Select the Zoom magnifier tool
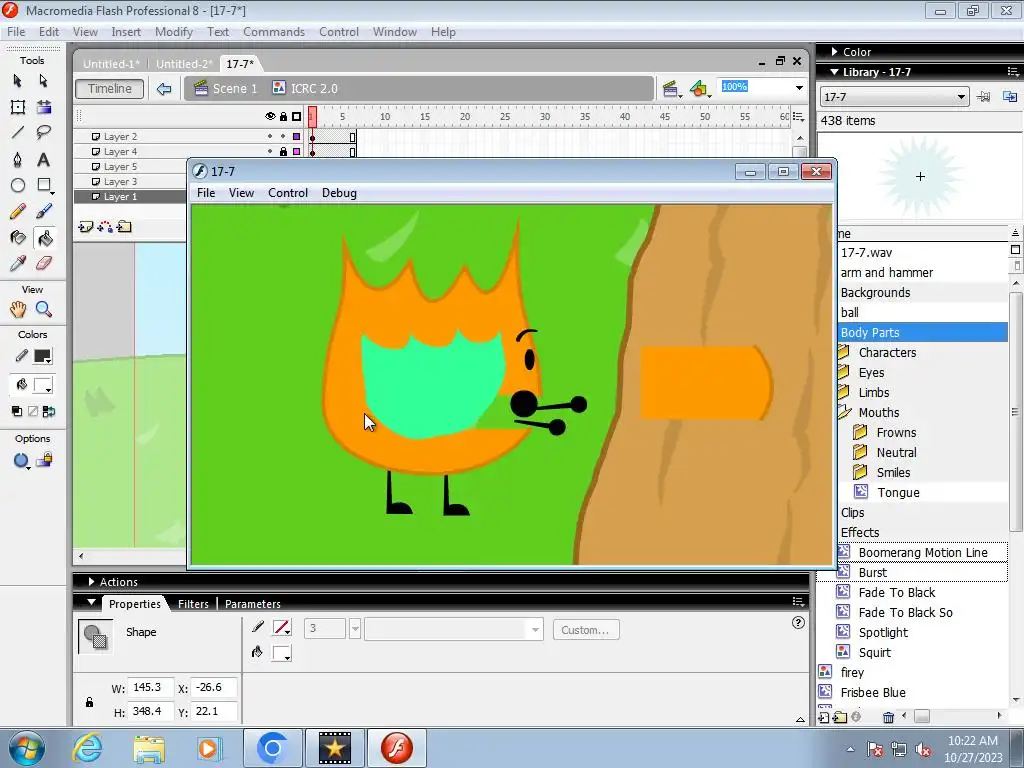This screenshot has height=768, width=1024. [x=44, y=309]
